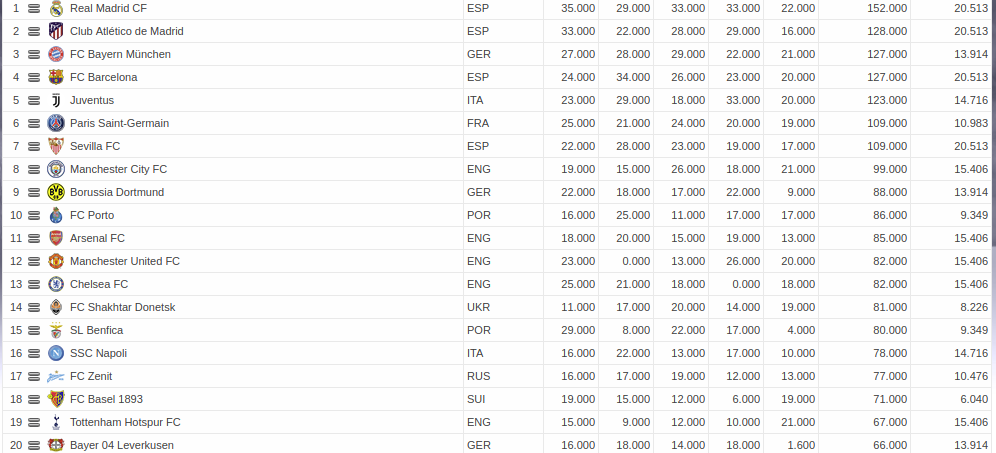Screen dimensions: 996x453
Task: Open the Manchester City FC link
Action: tap(118, 169)
